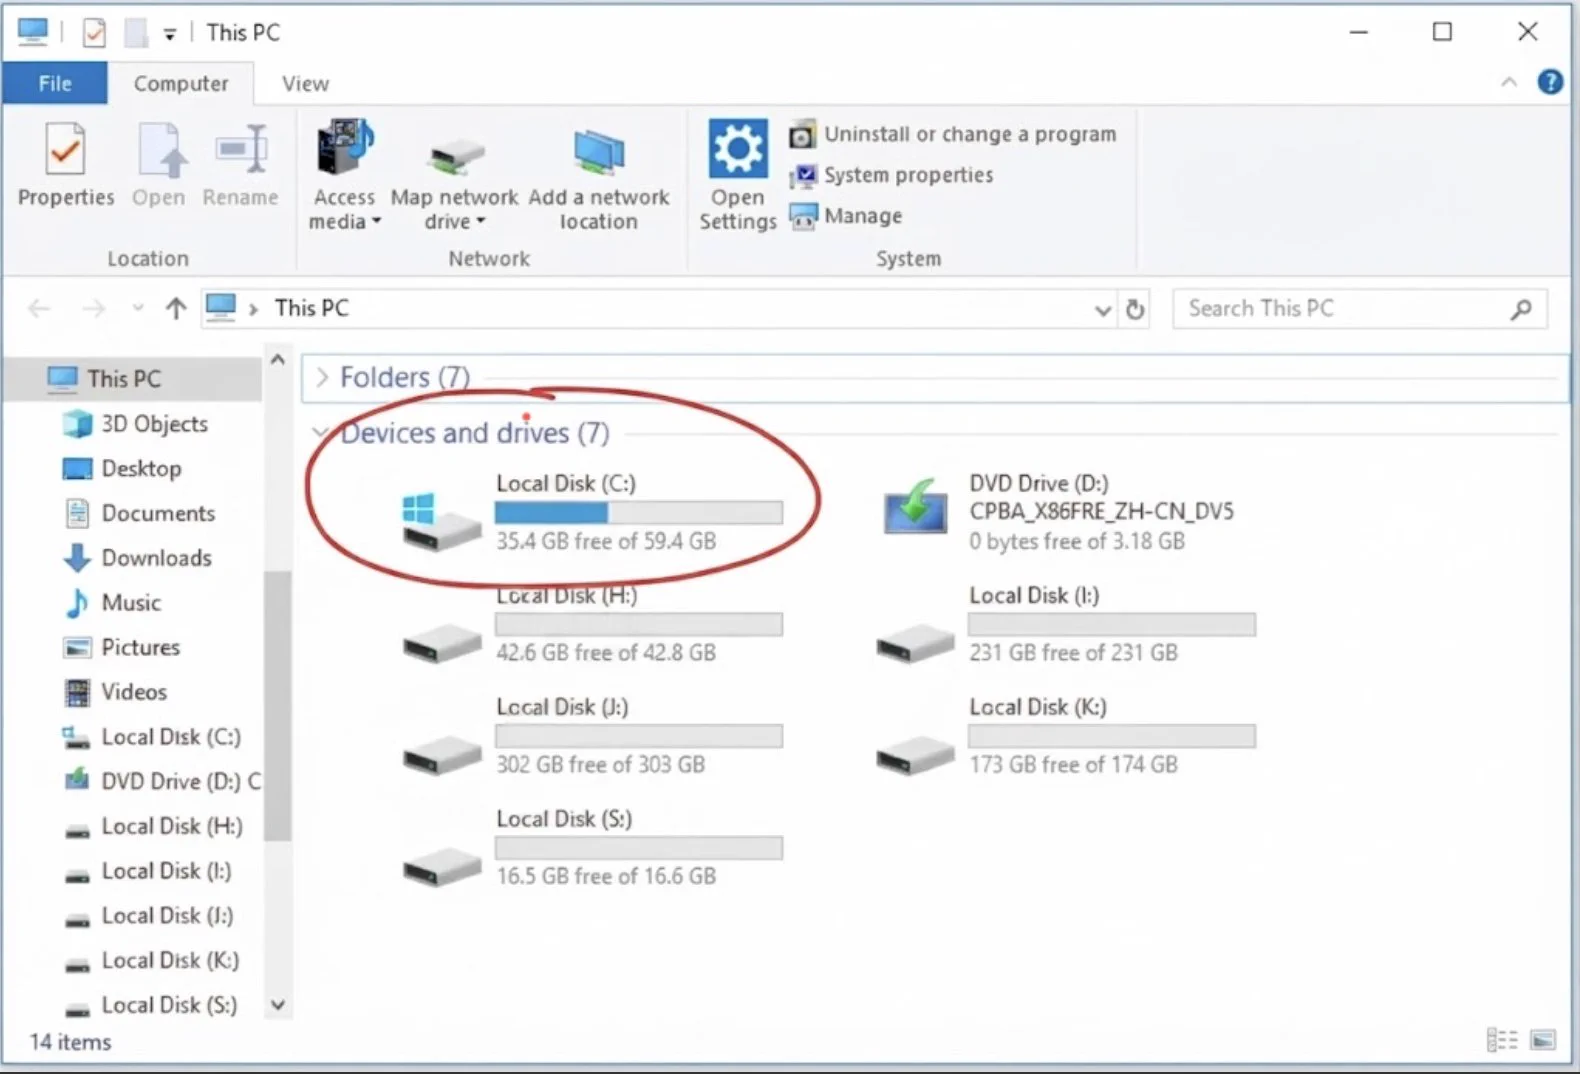The width and height of the screenshot is (1580, 1074).
Task: Switch to the Computer ribbon tab
Action: pyautogui.click(x=181, y=83)
